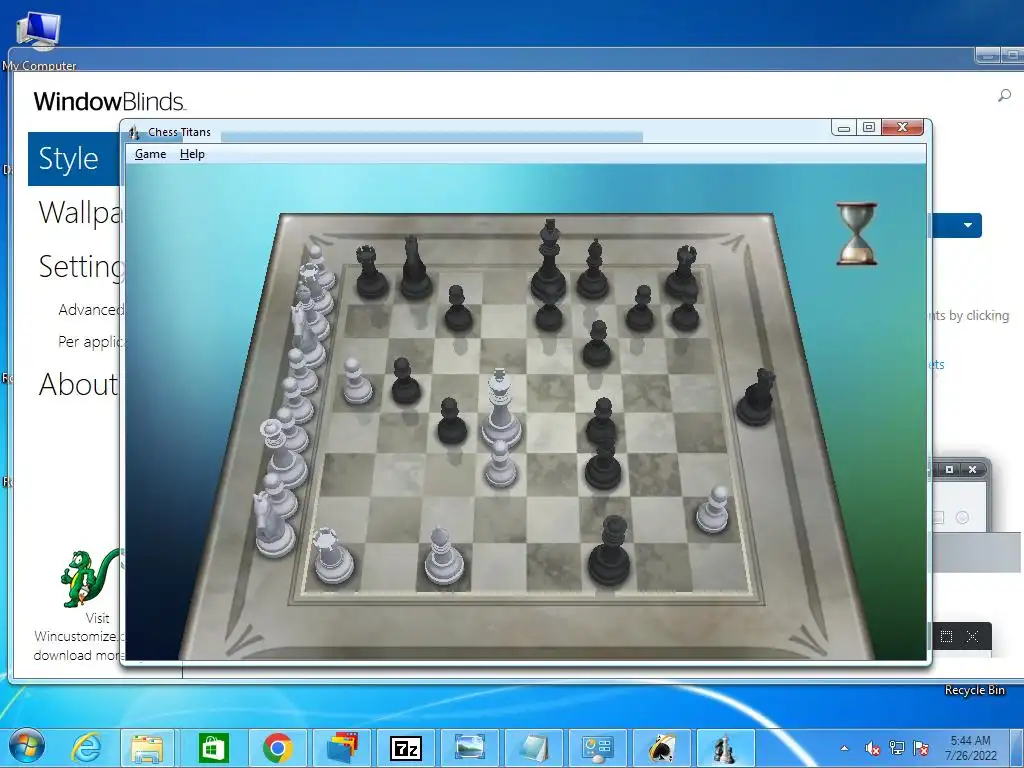
Task: Launch Internet Explorer from the taskbar
Action: (86, 748)
